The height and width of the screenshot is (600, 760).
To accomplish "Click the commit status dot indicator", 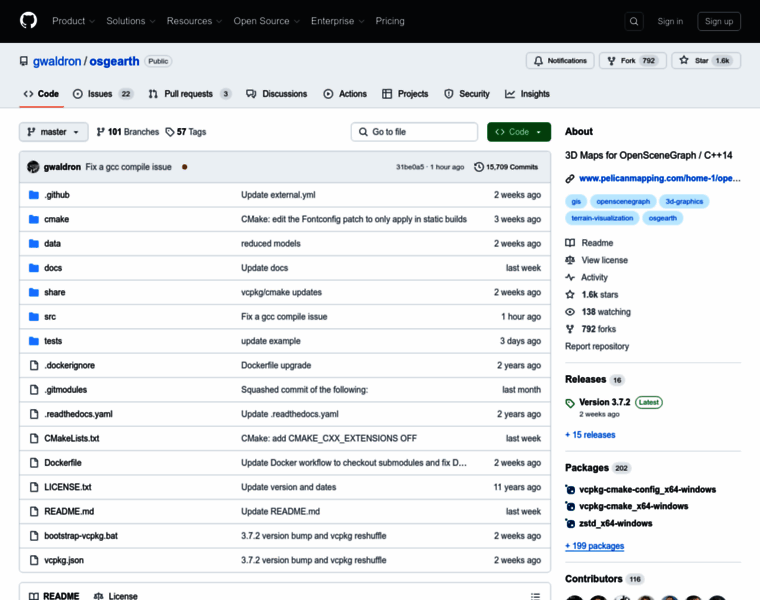I will [x=185, y=167].
